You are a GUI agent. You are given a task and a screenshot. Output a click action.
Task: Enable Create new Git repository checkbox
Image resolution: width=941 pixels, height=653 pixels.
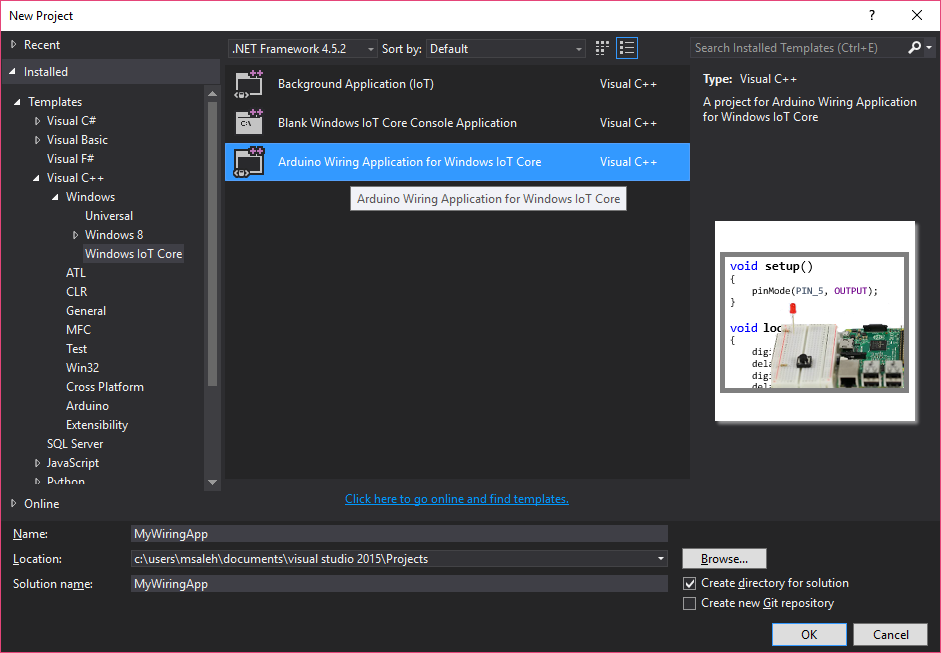[690, 603]
